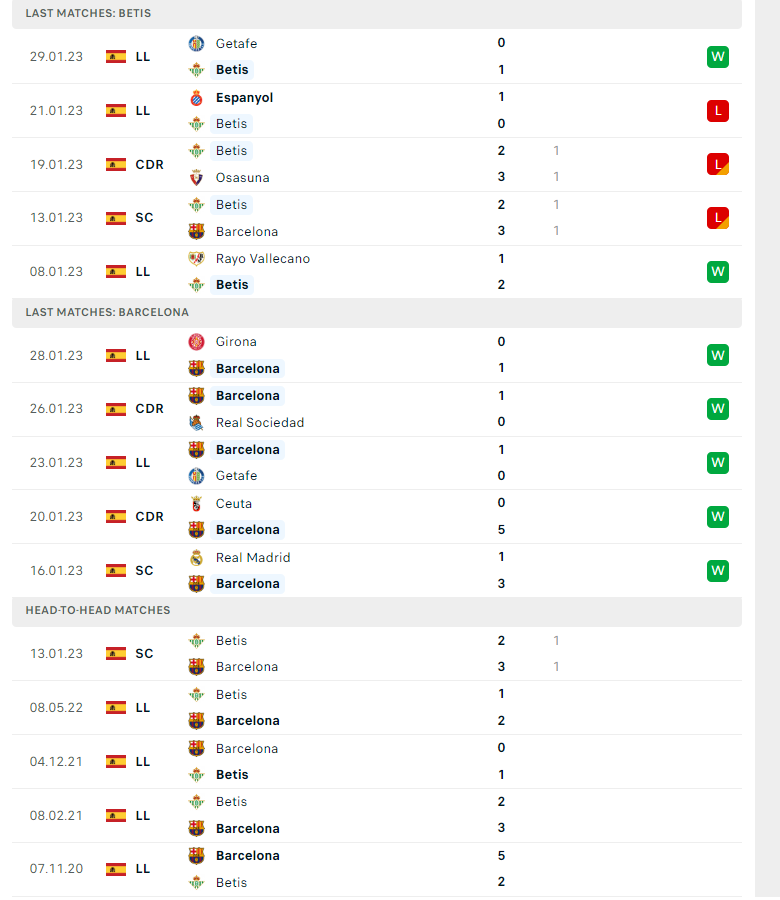The width and height of the screenshot is (780, 900).
Task: Click the Head-to-Head Matches section header
Action: coord(98,610)
